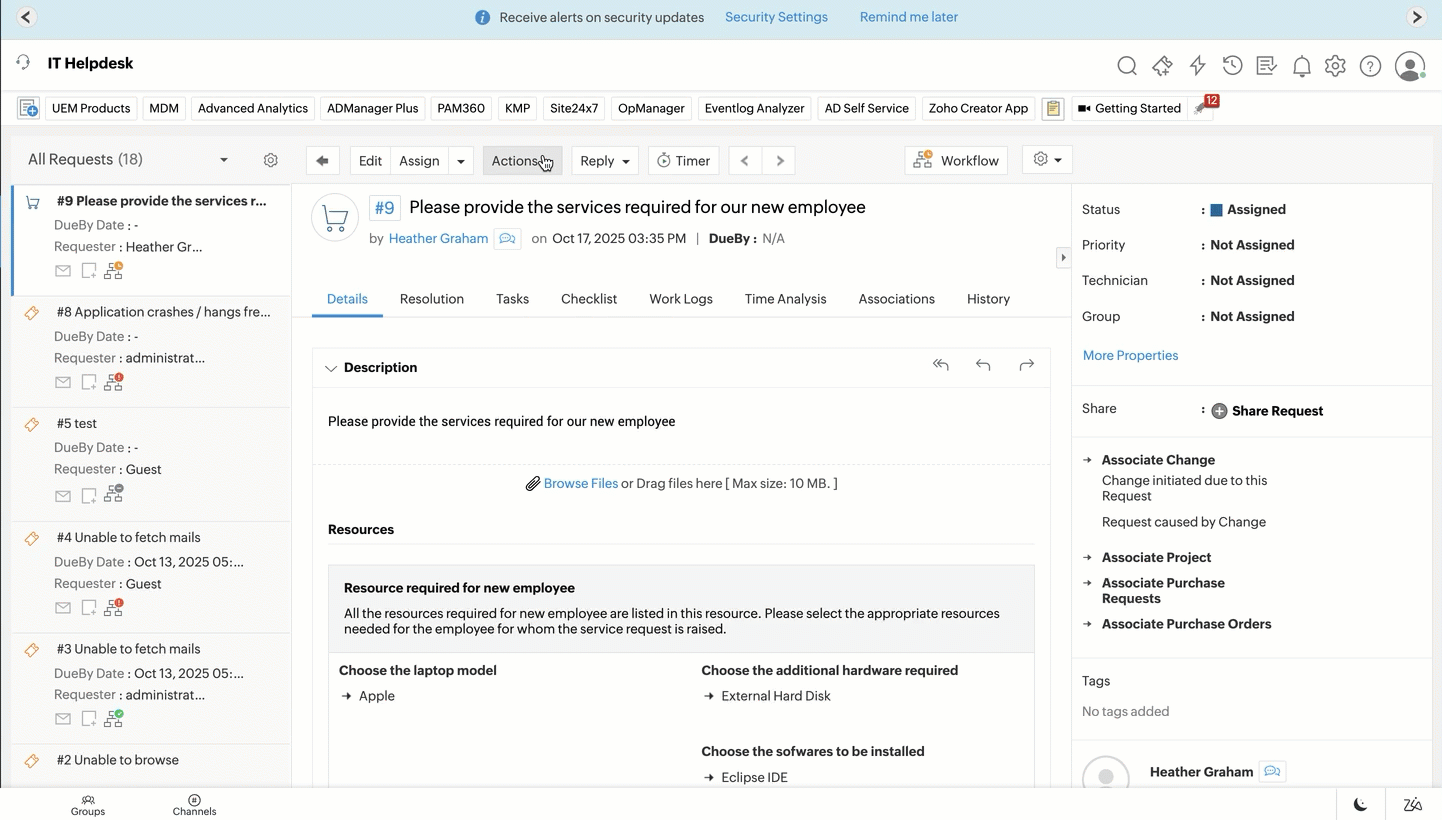Toggle dark mode moon icon

1361,804
